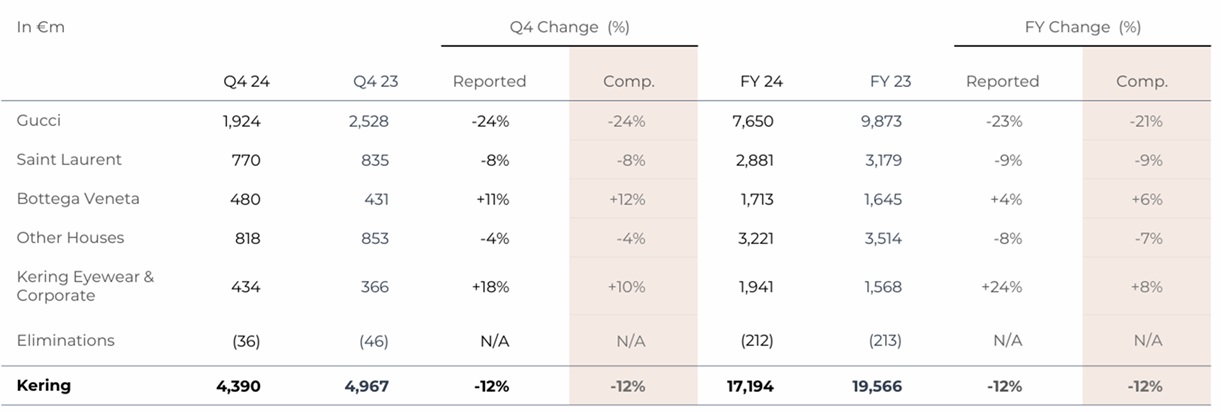This screenshot has width=1221, height=412.
Task: Click the Bottega Veneta row label
Action: [x=78, y=198]
